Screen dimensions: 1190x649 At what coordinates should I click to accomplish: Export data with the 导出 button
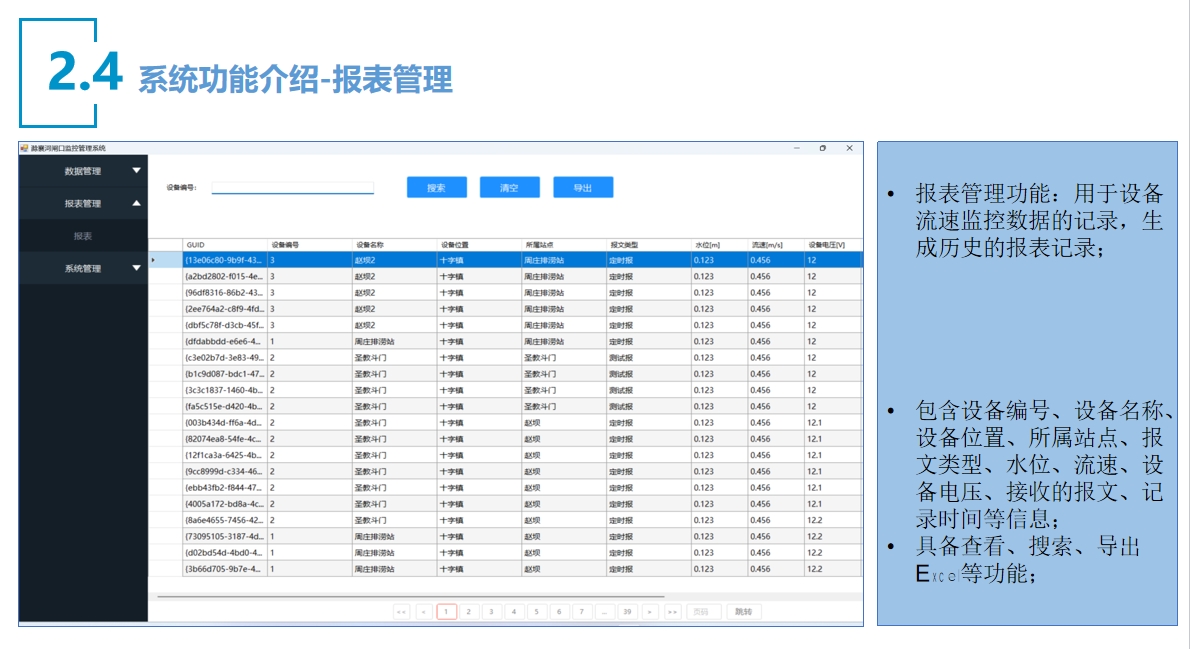coord(583,188)
